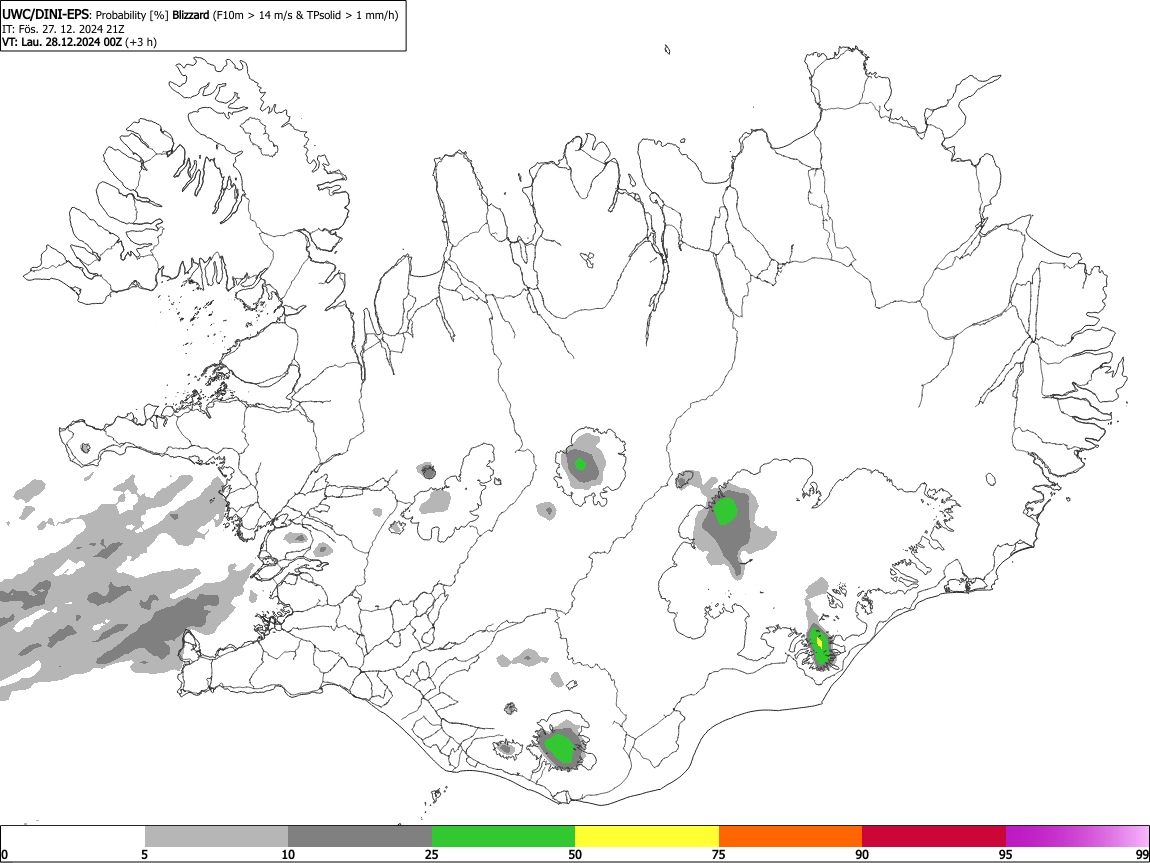The width and height of the screenshot is (1150, 863).
Task: Click the 'IT: Fös. 27. 12. 2024 21Z' line
Action: click(x=63, y=29)
